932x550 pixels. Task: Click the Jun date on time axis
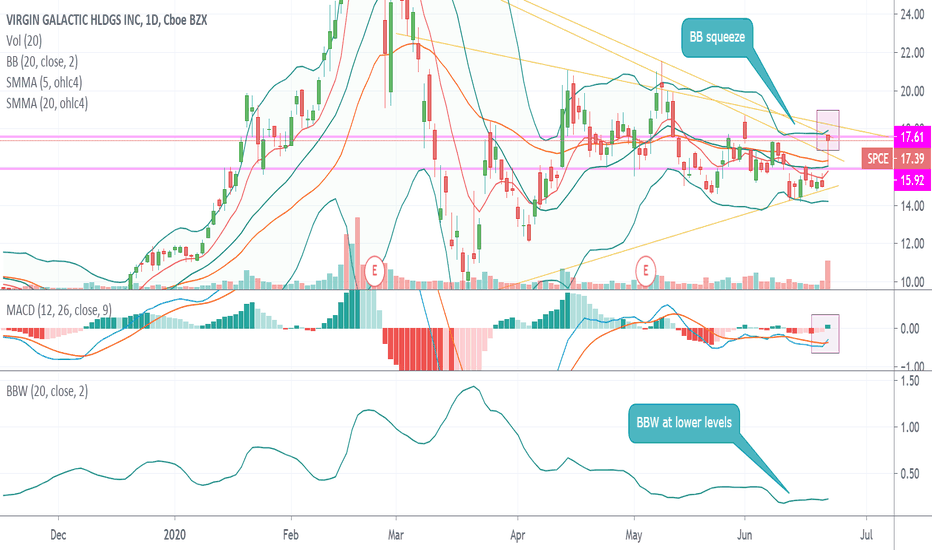coord(744,535)
